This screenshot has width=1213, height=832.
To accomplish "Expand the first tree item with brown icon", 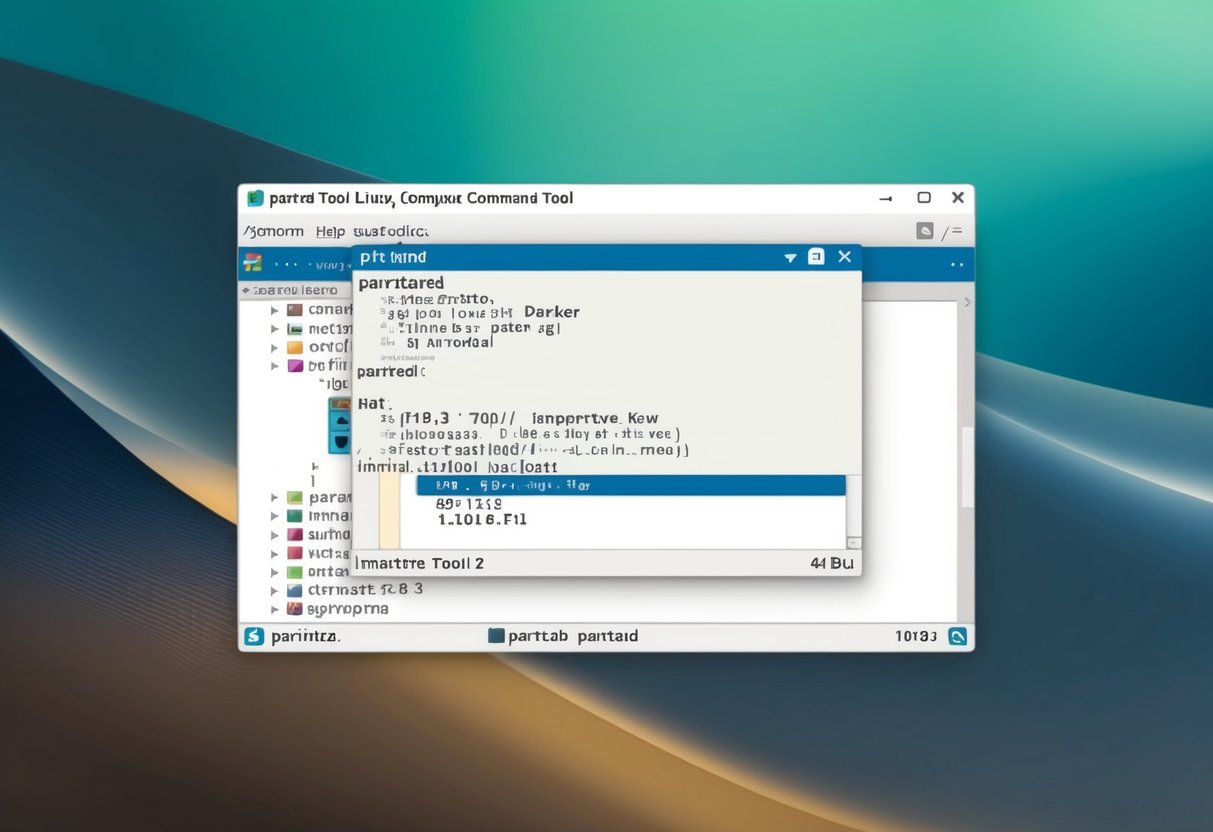I will pyautogui.click(x=275, y=310).
